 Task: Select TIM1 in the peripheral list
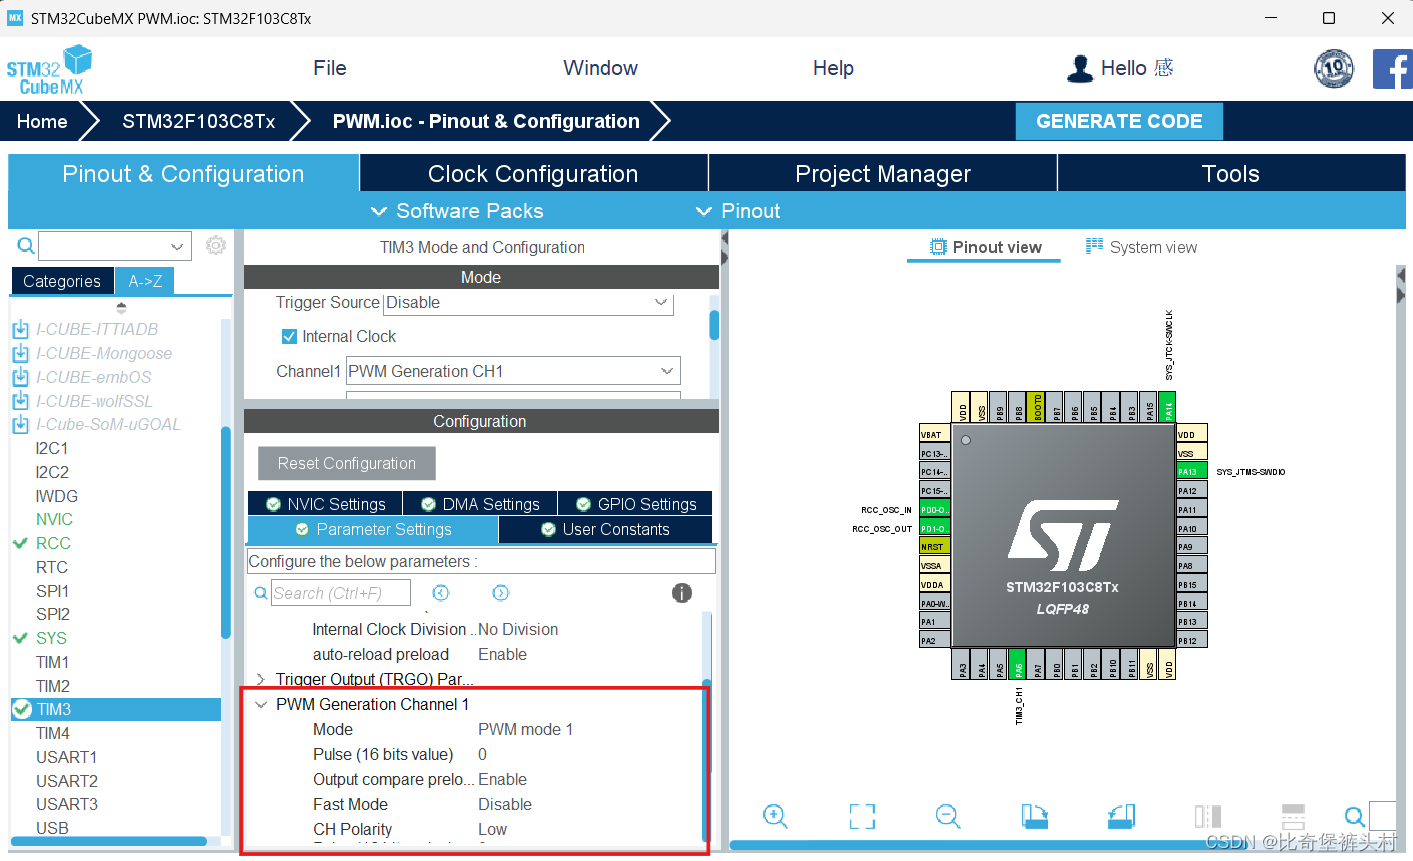(x=53, y=662)
